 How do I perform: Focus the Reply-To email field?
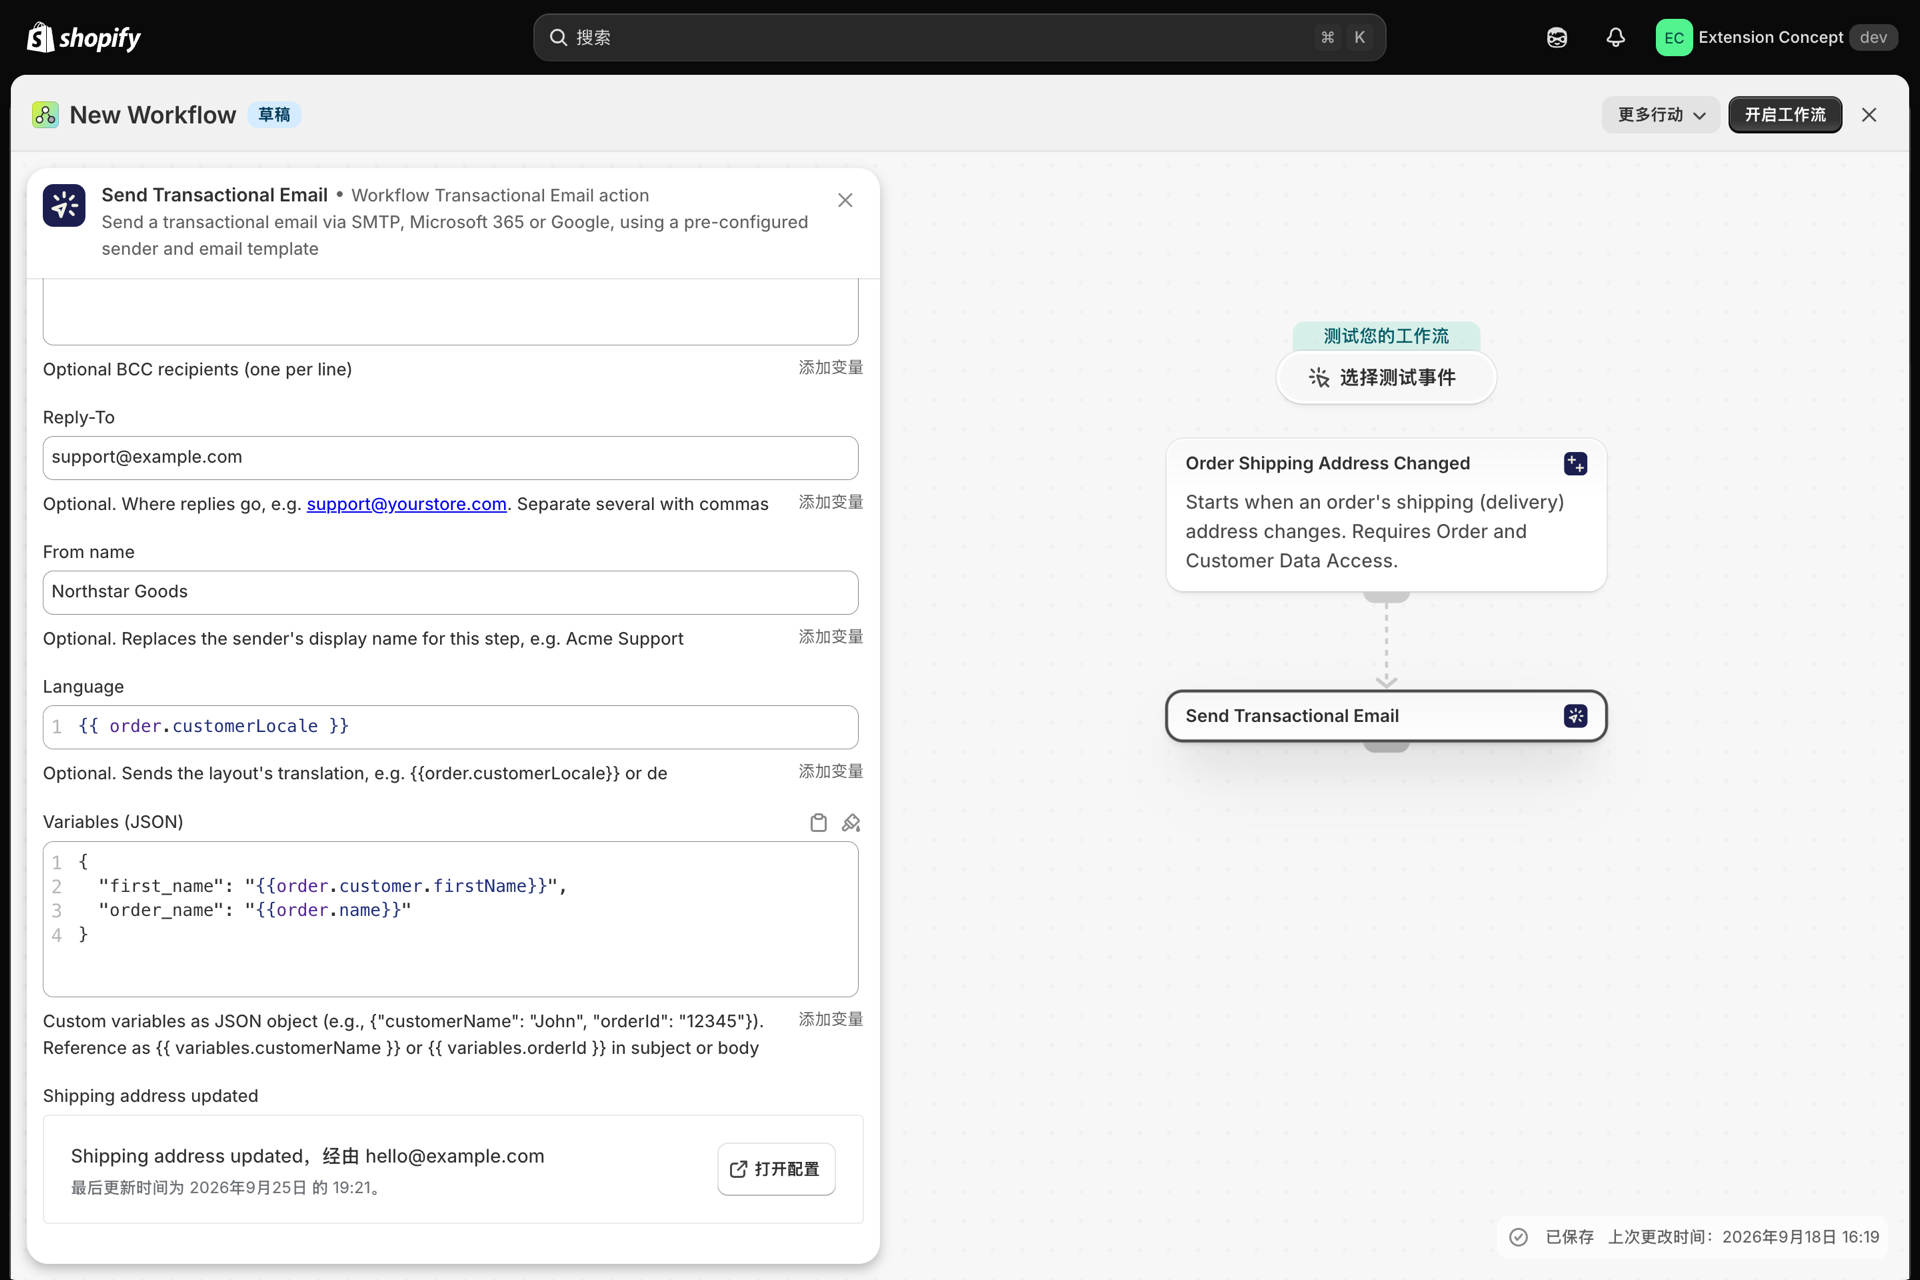[450, 457]
